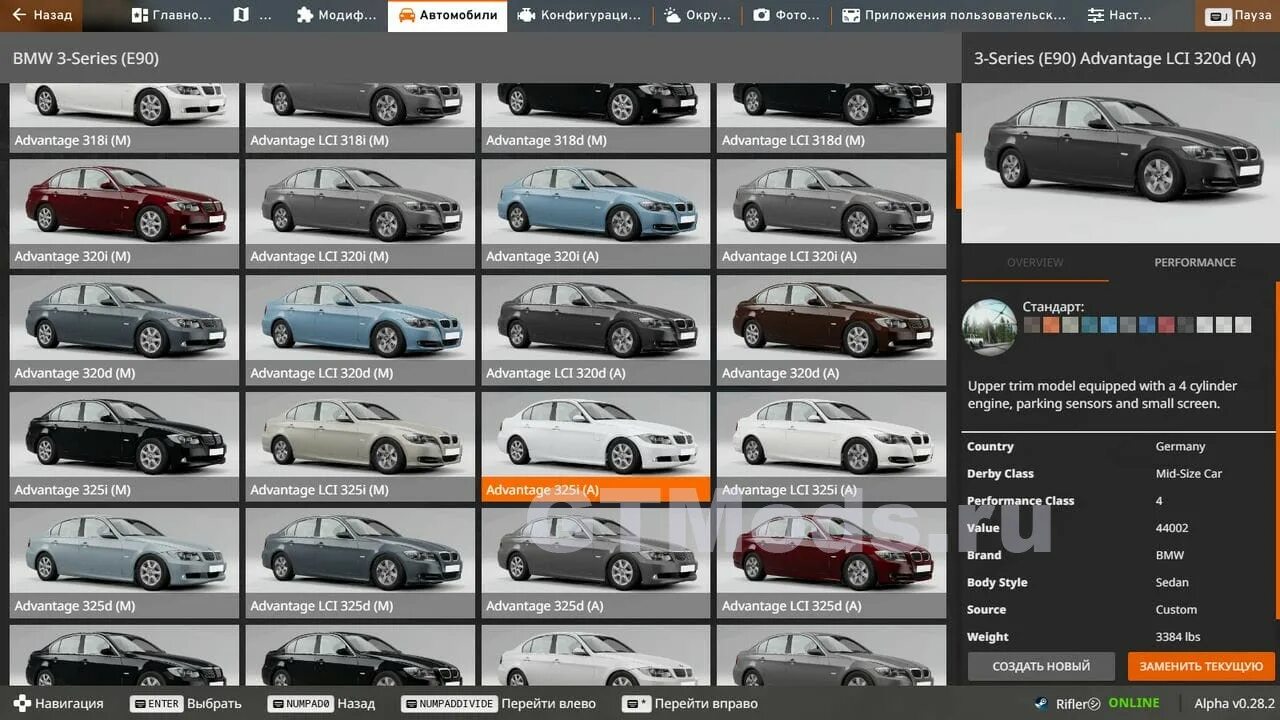Select highlighted Advantage 325i (A) car

596,447
